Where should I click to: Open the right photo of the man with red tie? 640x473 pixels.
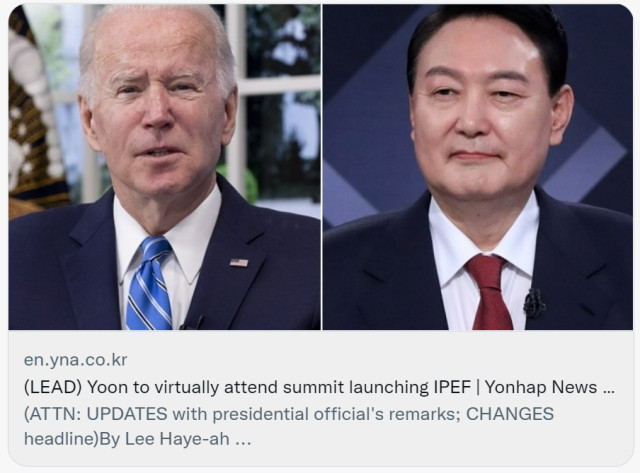tap(478, 167)
